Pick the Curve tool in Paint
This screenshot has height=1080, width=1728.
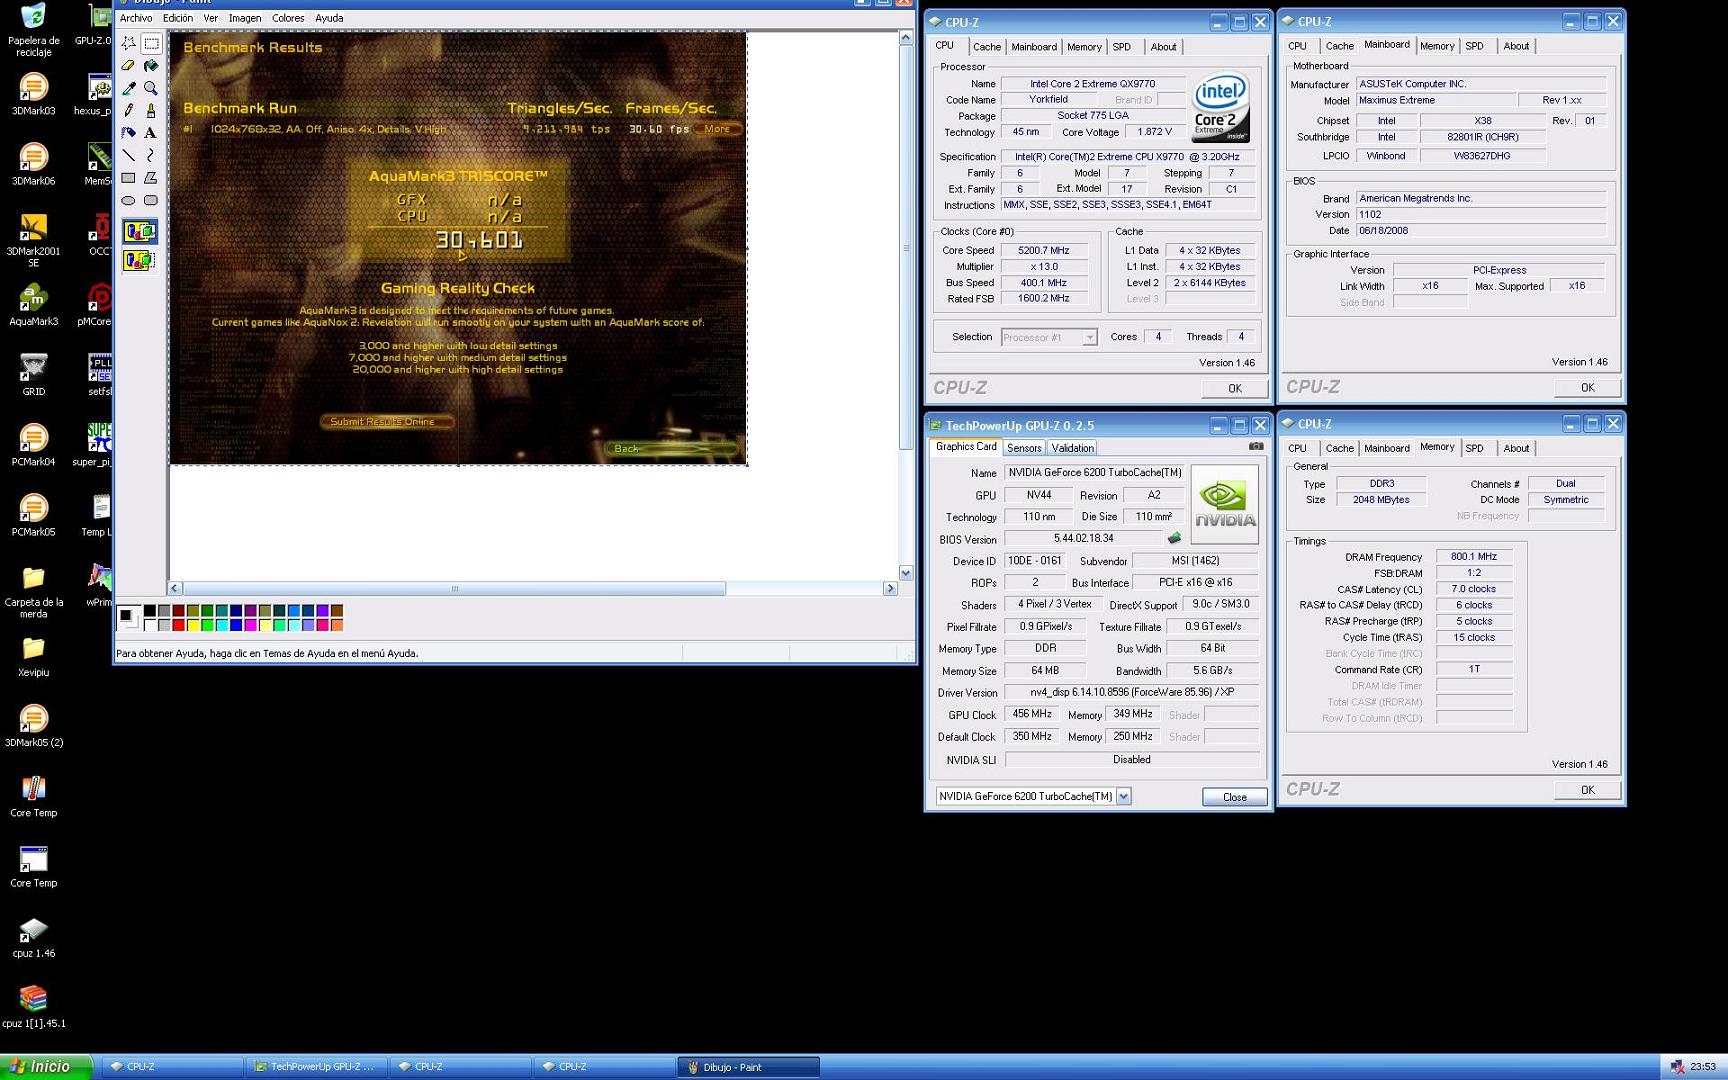(151, 155)
